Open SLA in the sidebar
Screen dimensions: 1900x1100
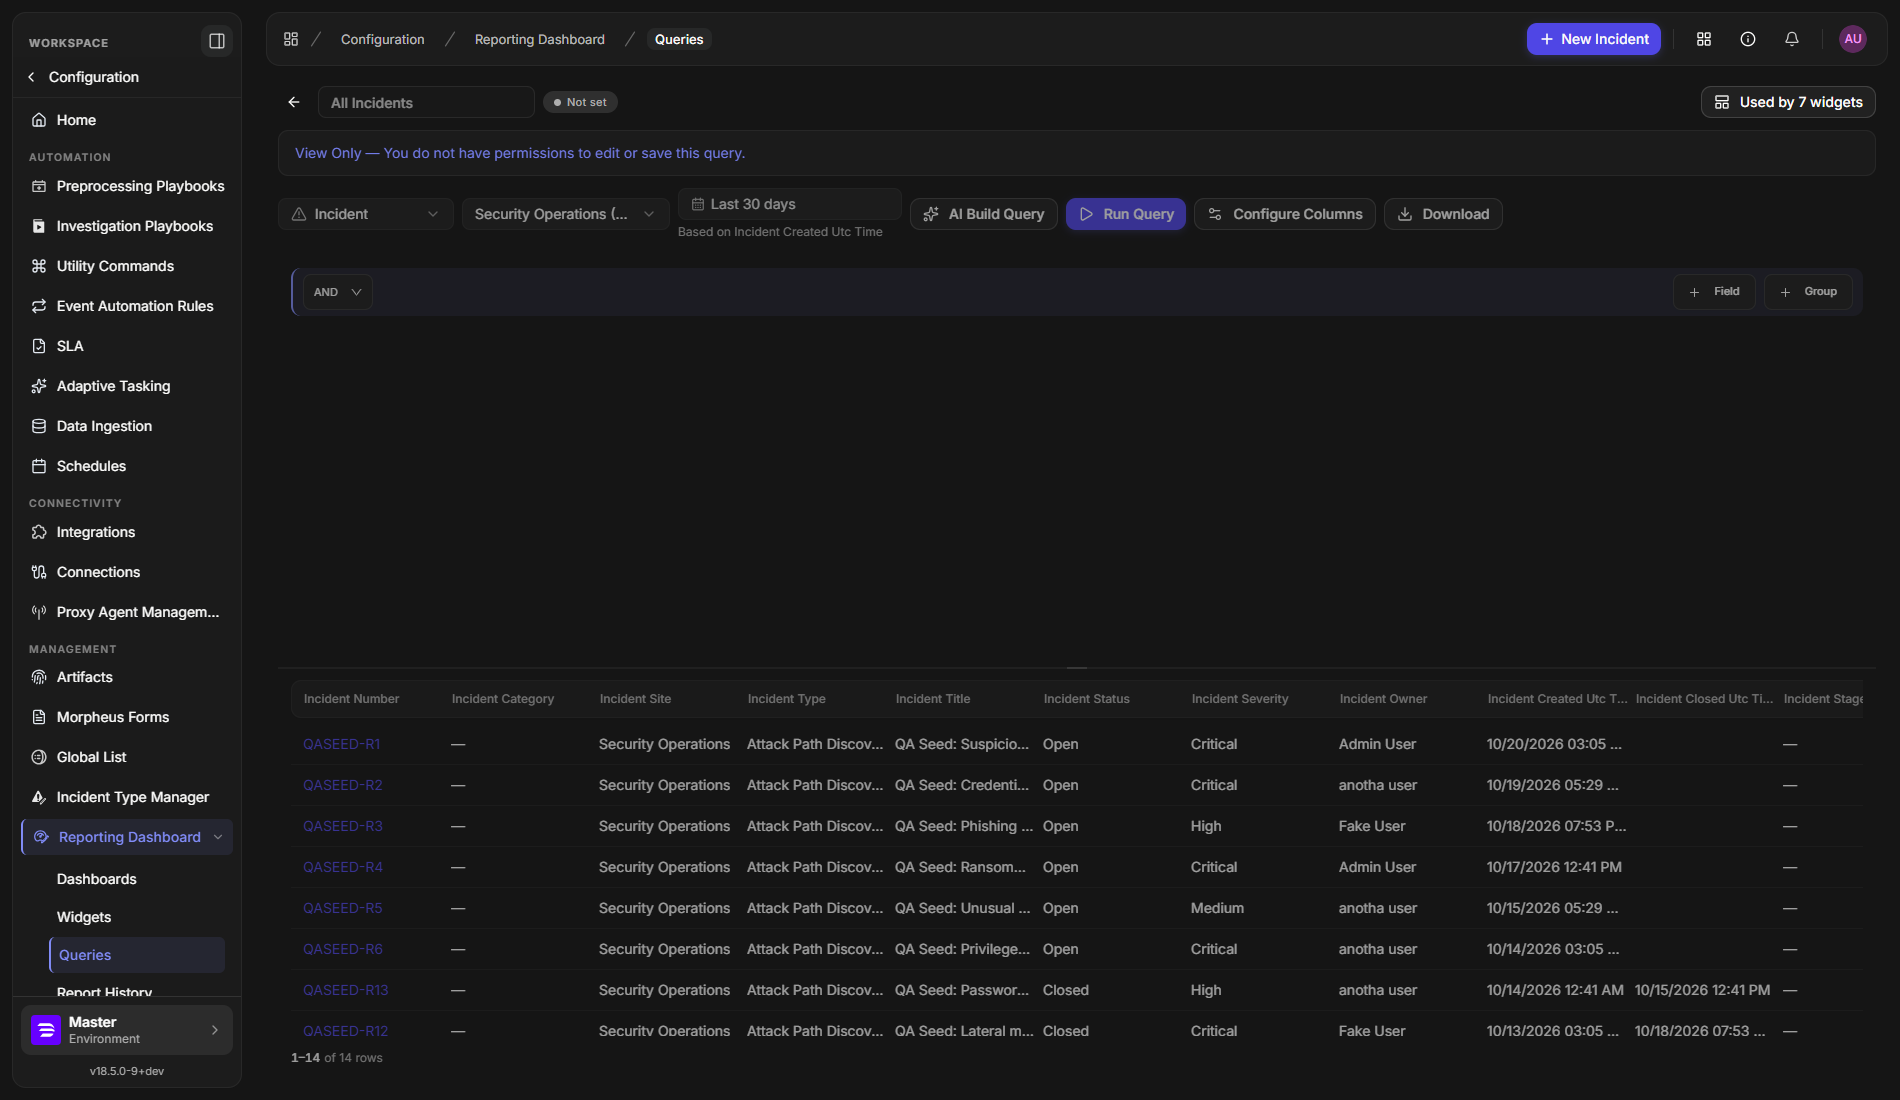click(x=127, y=346)
